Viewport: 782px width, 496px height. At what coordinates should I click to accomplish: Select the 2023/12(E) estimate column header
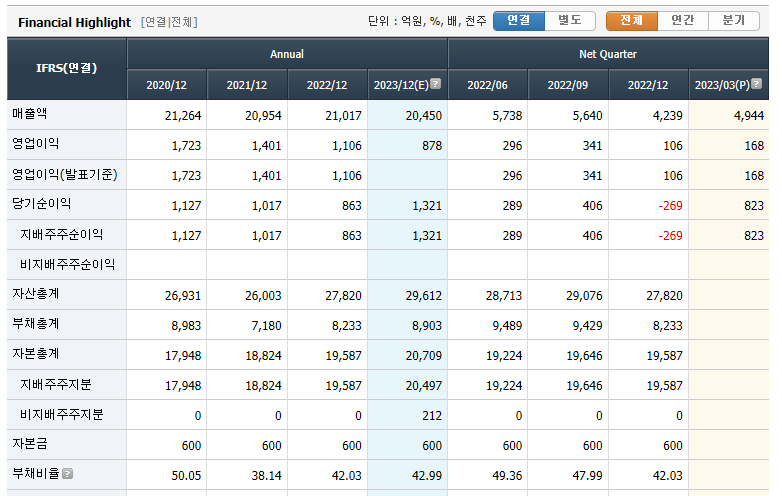point(407,85)
